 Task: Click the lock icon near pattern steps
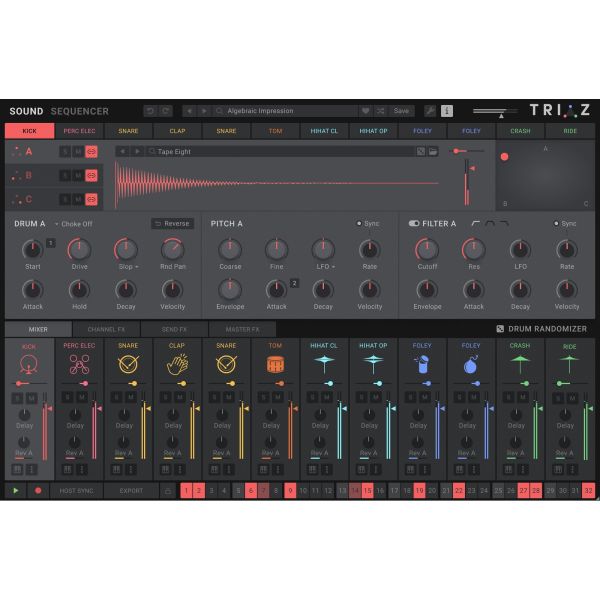pyautogui.click(x=168, y=491)
